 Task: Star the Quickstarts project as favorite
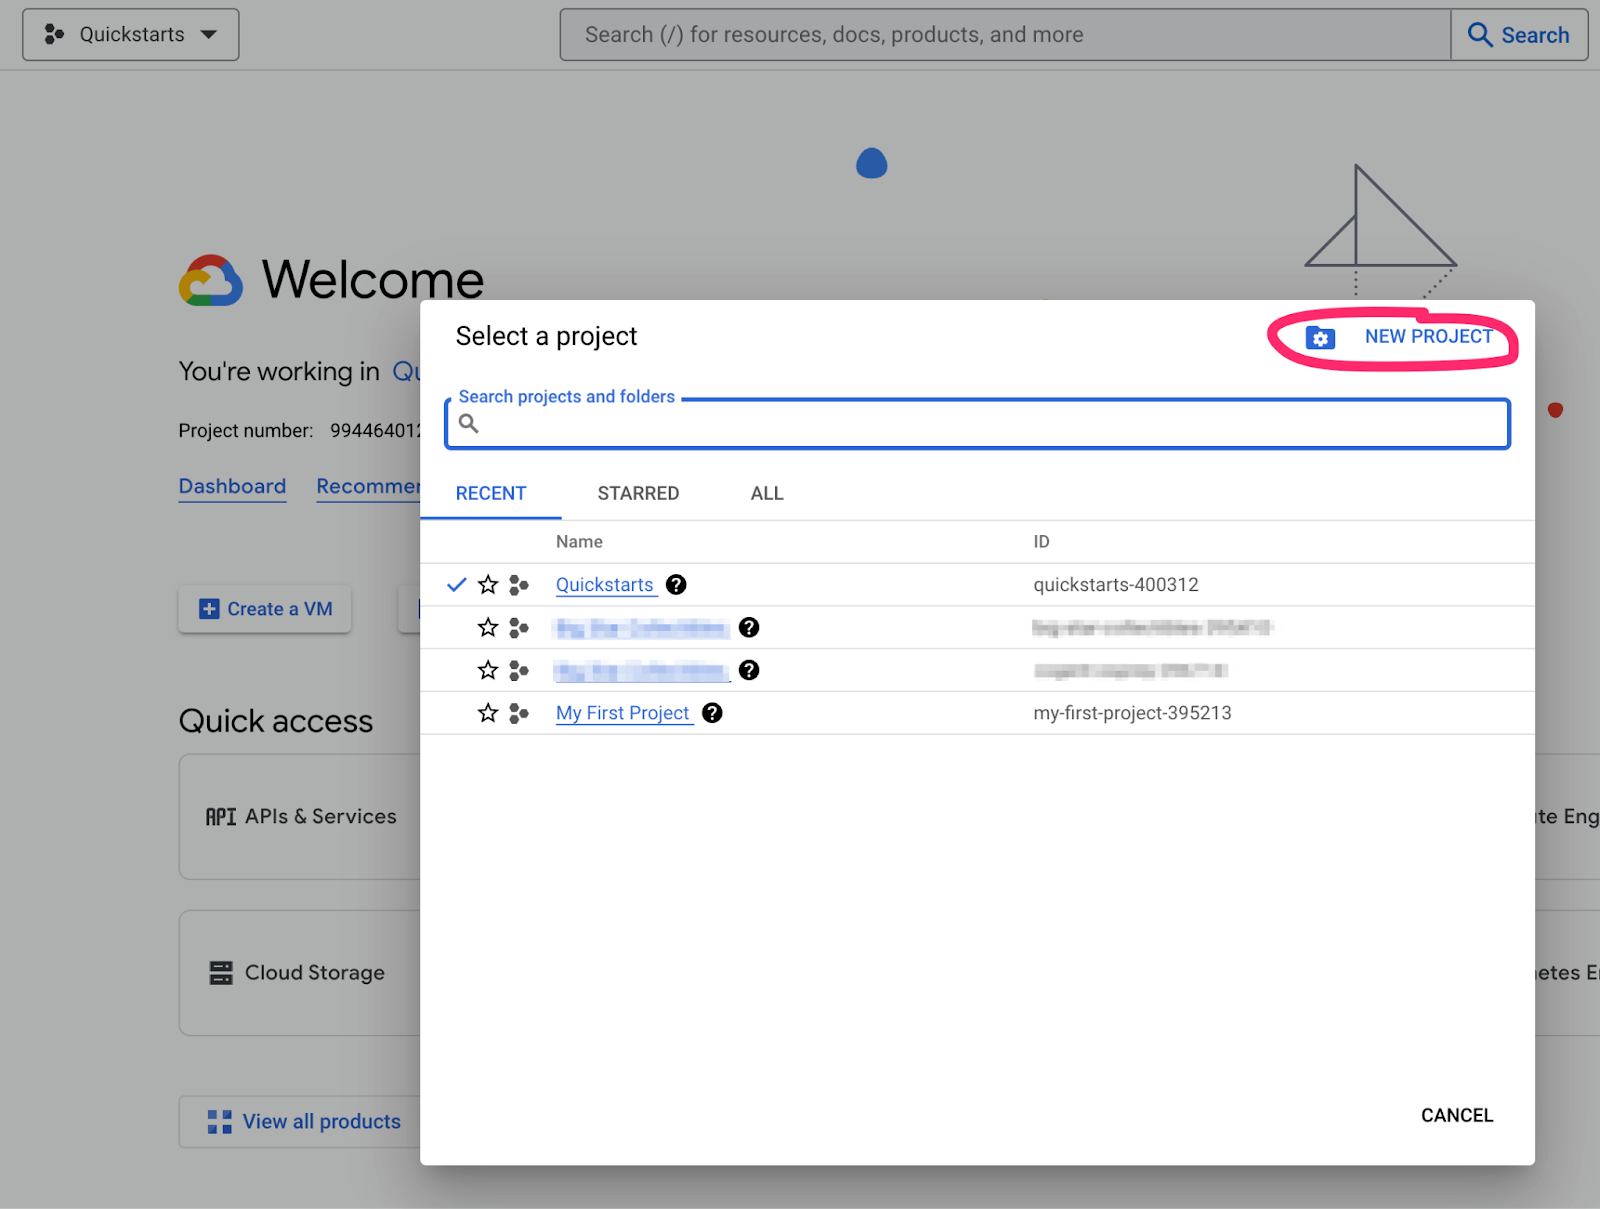click(x=488, y=585)
